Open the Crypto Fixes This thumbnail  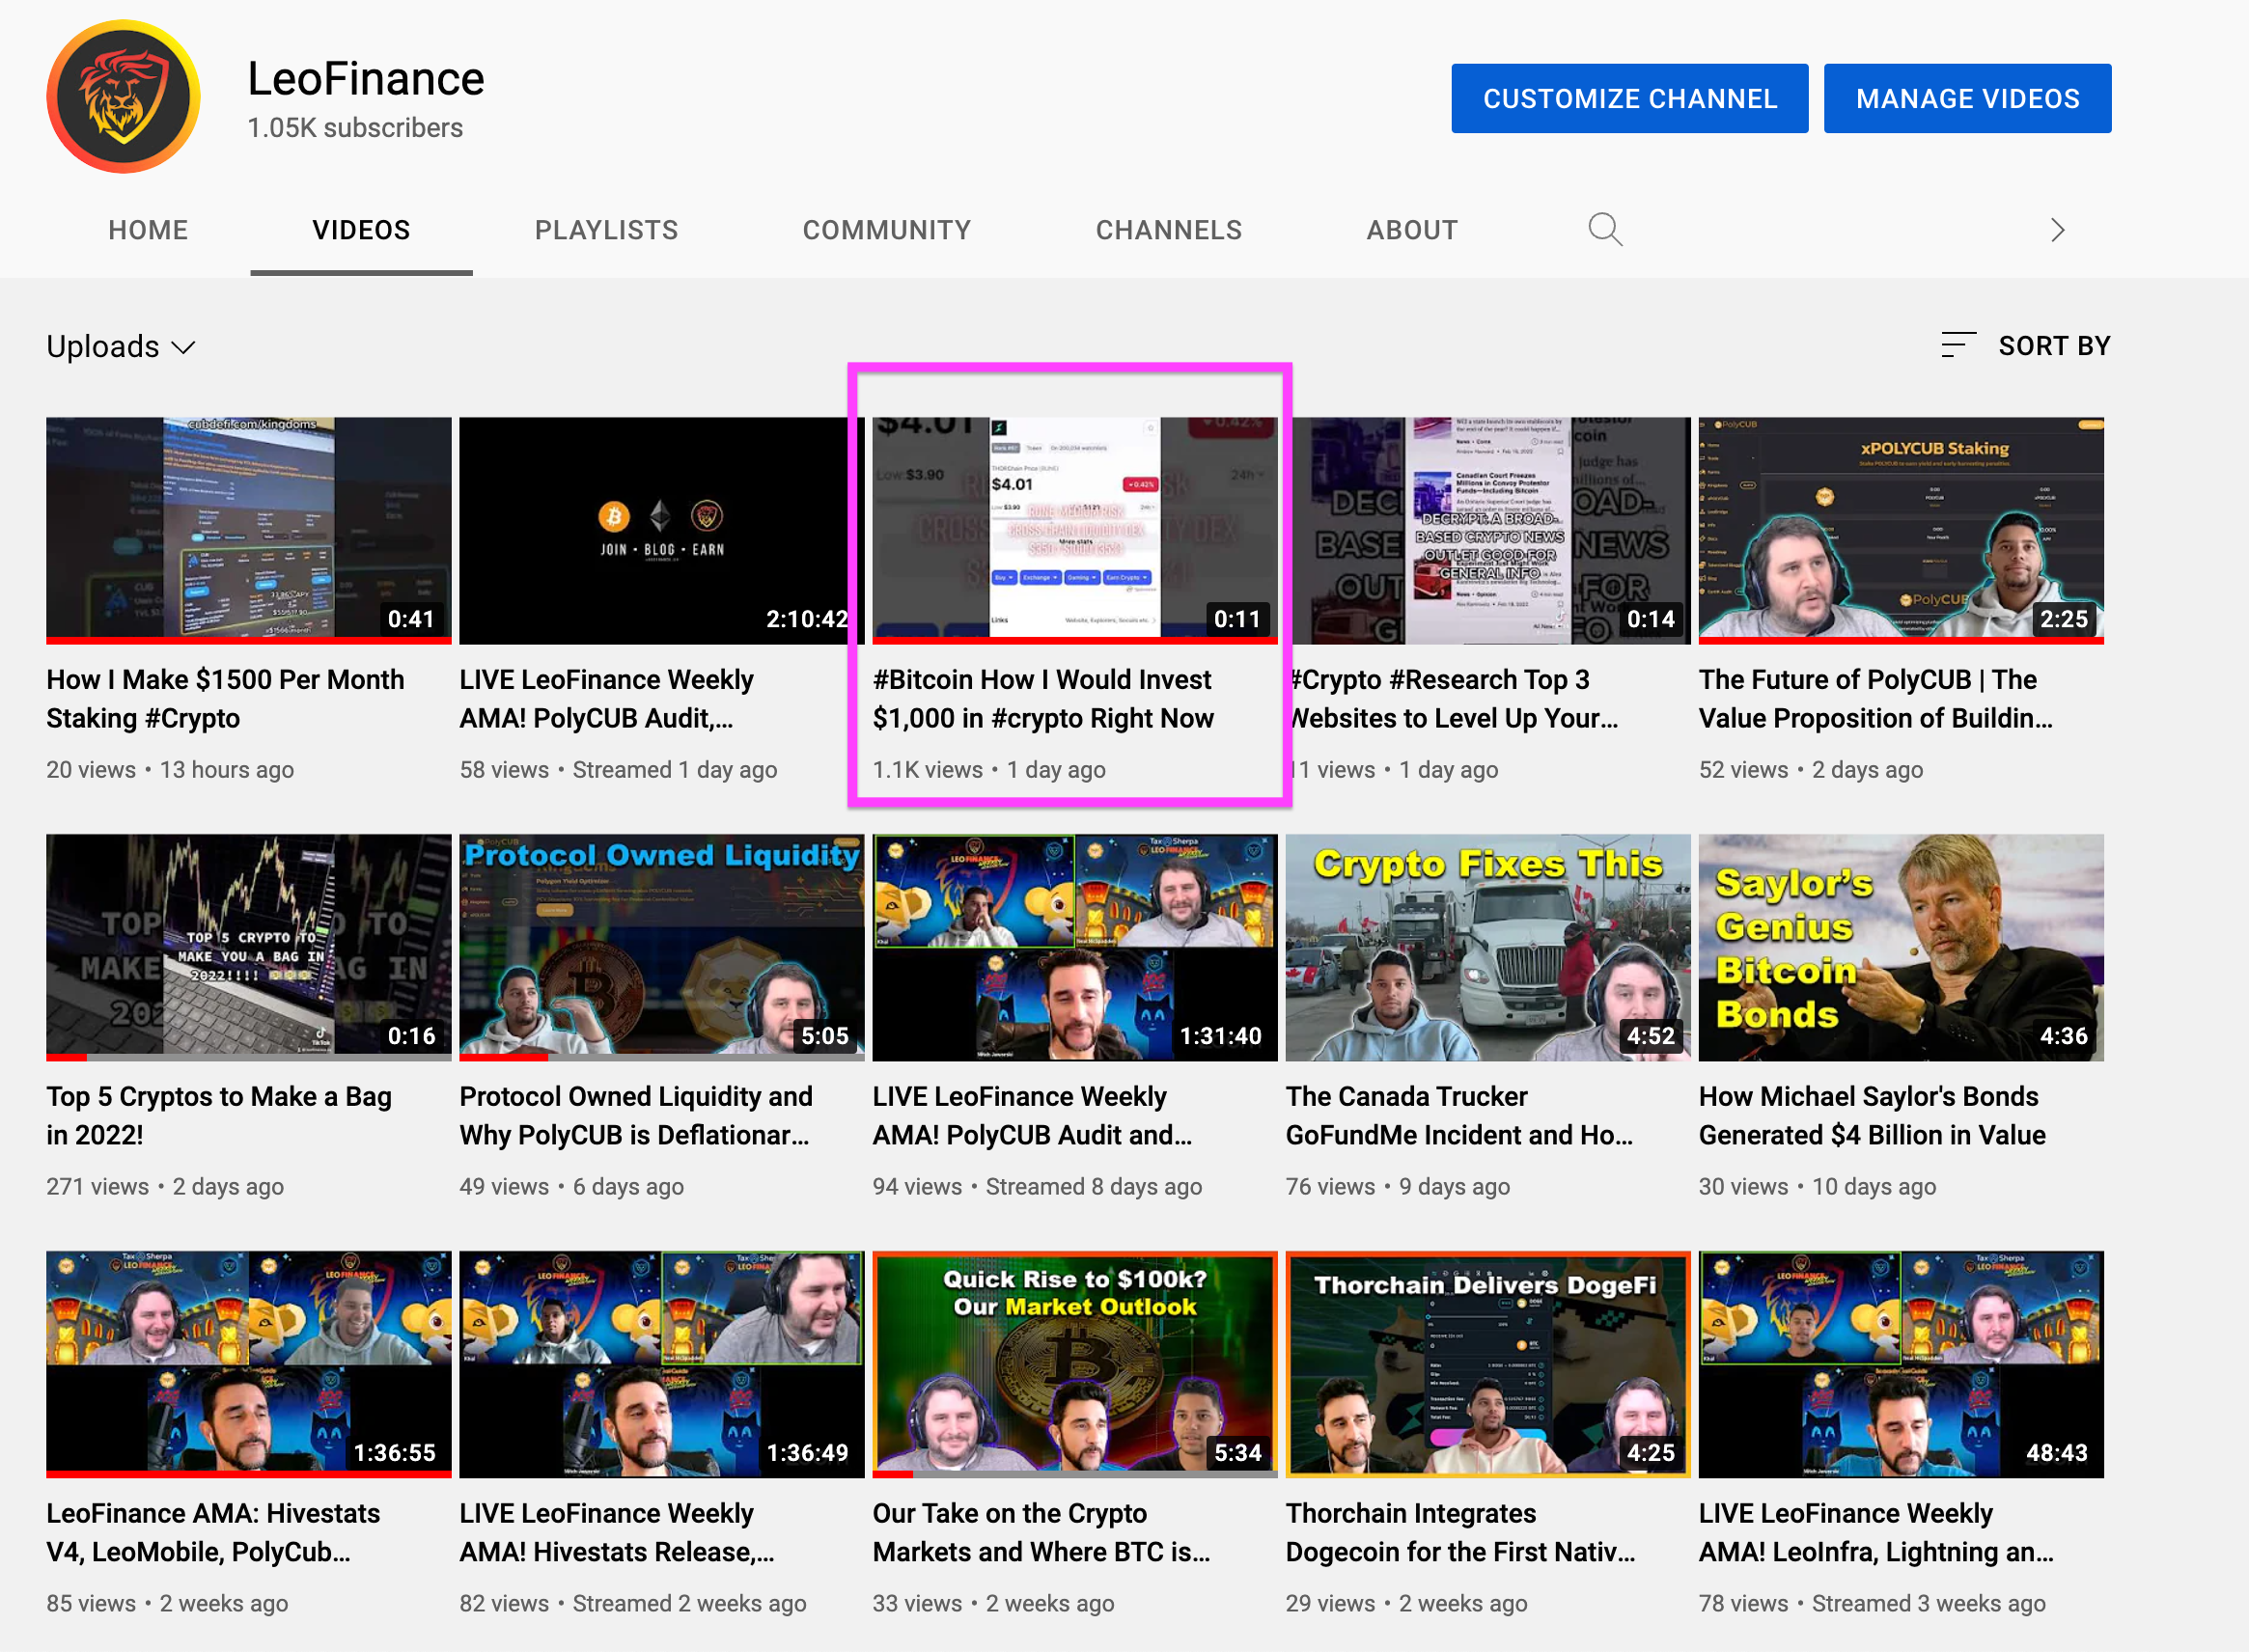pyautogui.click(x=1487, y=947)
